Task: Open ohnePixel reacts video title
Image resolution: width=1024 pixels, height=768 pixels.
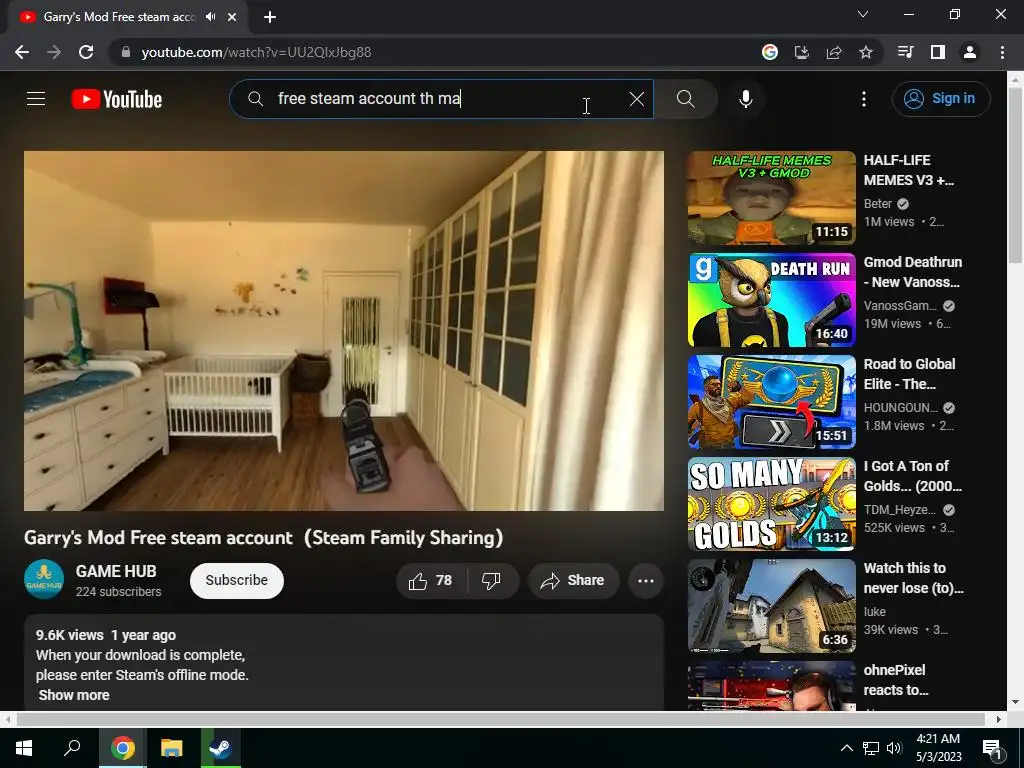Action: [895, 680]
